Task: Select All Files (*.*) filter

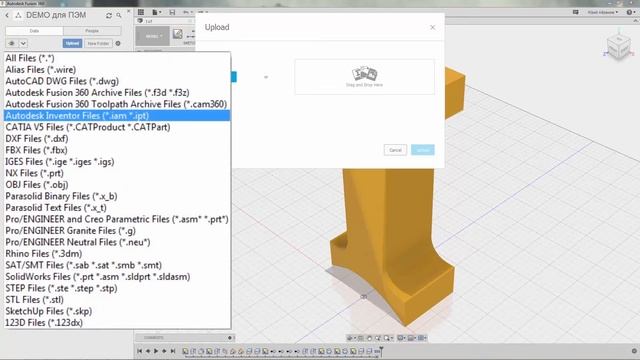Action: coord(117,58)
